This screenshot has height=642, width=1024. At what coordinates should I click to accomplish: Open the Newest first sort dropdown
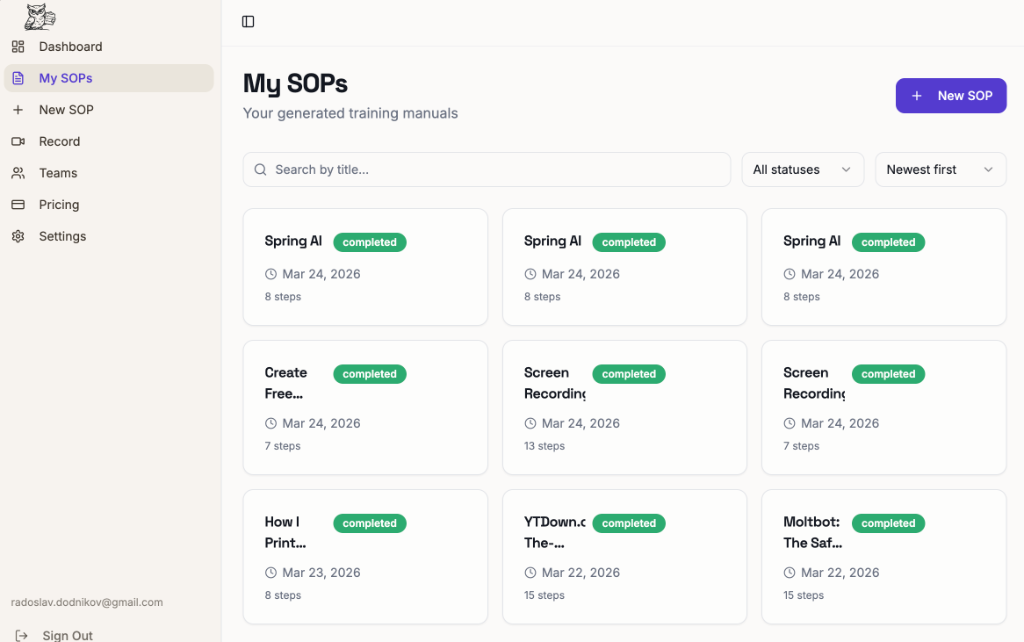(940, 169)
